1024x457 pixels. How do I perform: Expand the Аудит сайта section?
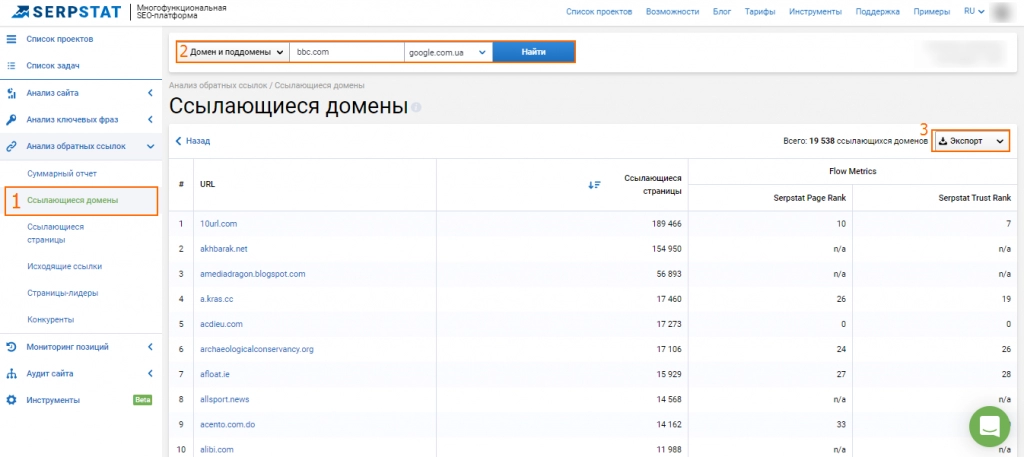coord(150,374)
